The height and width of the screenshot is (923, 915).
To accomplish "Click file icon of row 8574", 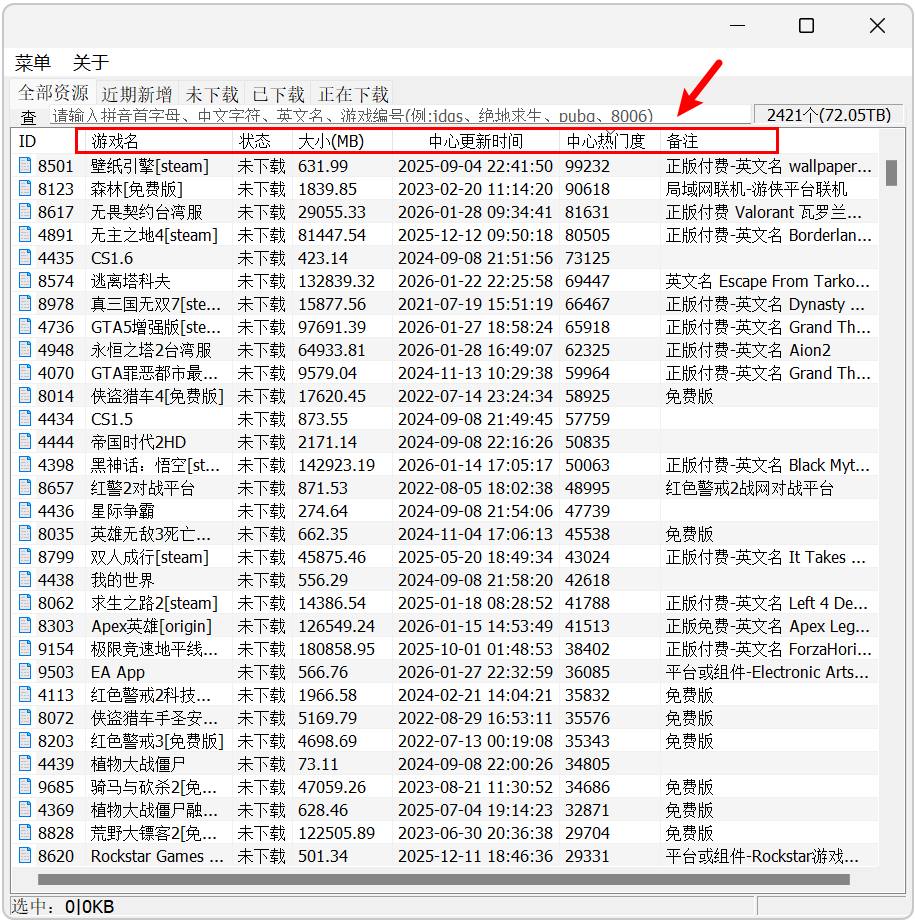I will pyautogui.click(x=25, y=280).
